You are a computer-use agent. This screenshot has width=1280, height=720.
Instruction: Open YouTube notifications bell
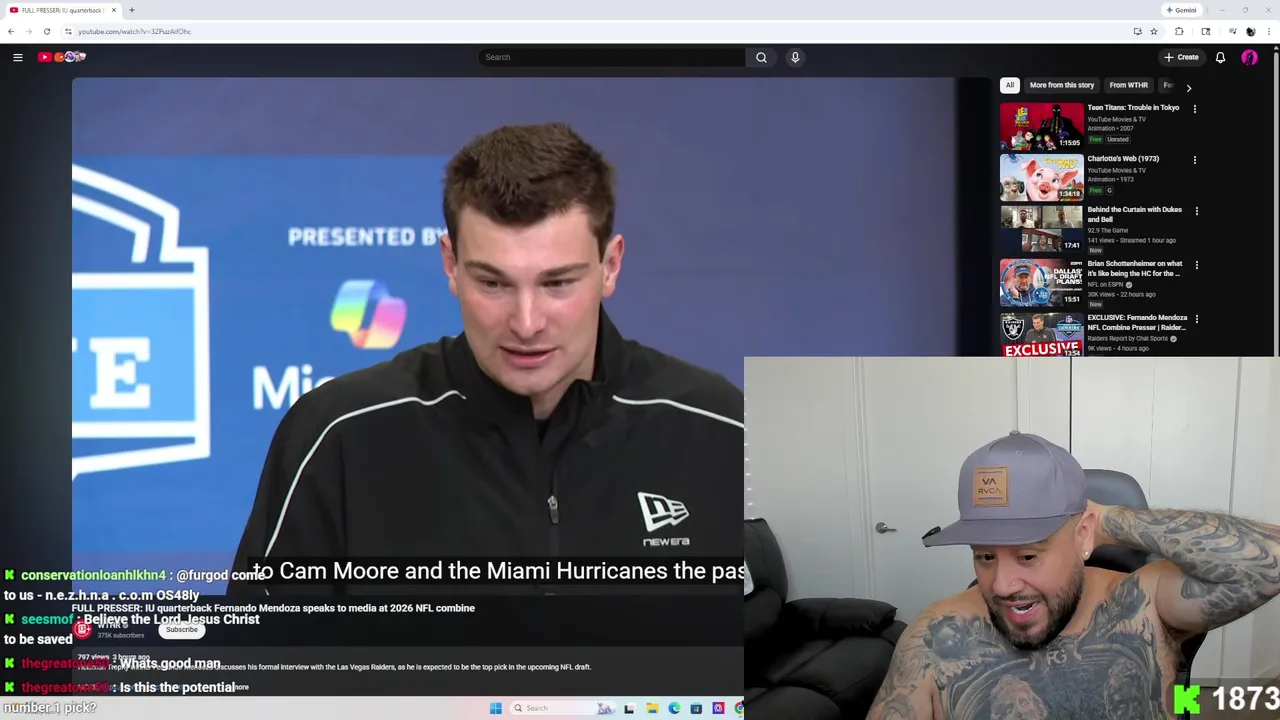[1220, 57]
